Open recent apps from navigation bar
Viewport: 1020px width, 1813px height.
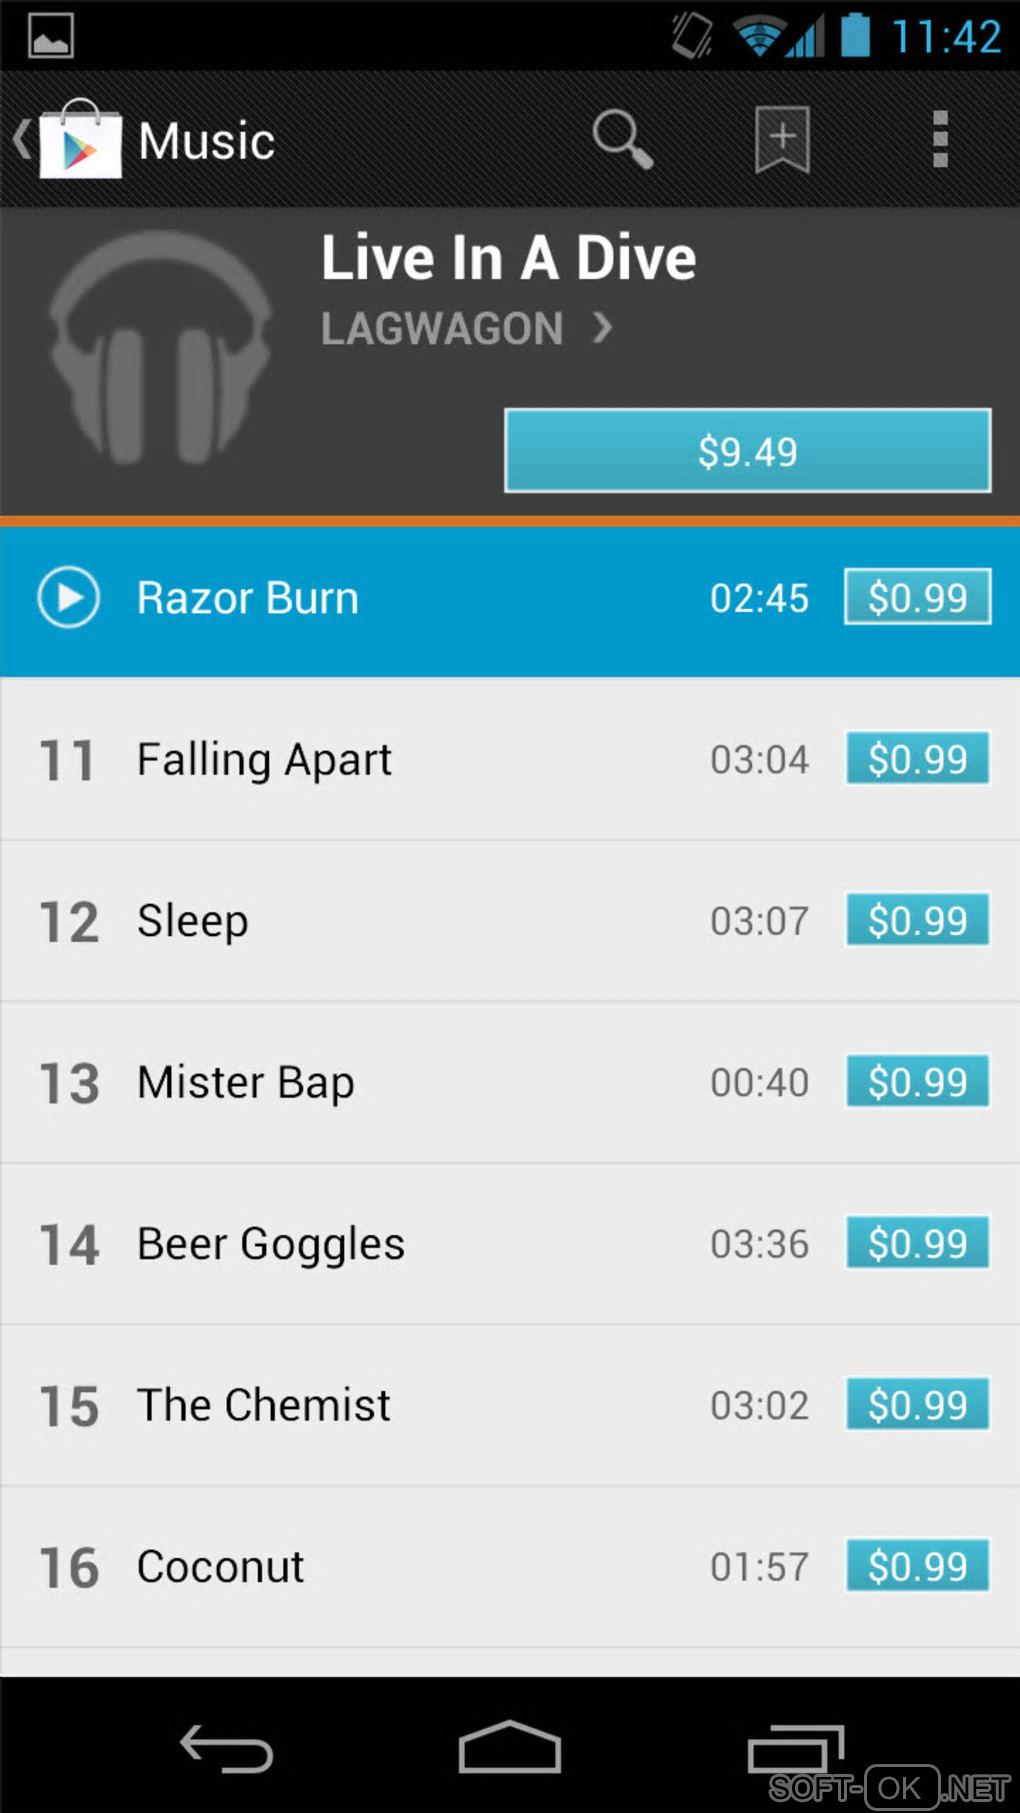(x=796, y=1749)
